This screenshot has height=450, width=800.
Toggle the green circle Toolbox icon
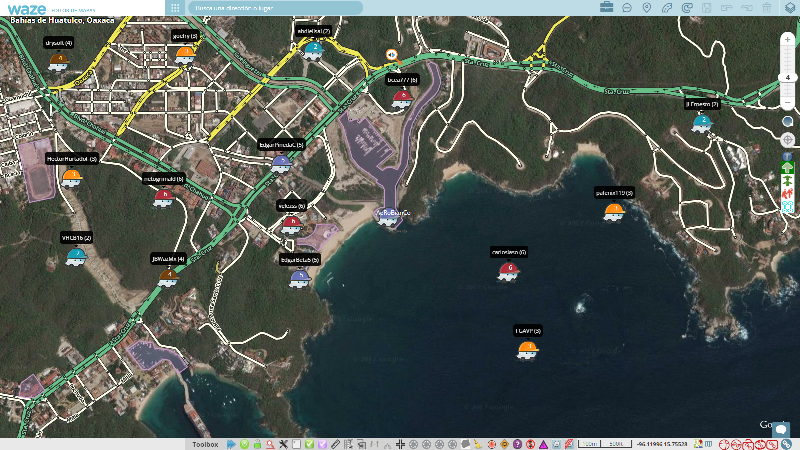(244, 444)
